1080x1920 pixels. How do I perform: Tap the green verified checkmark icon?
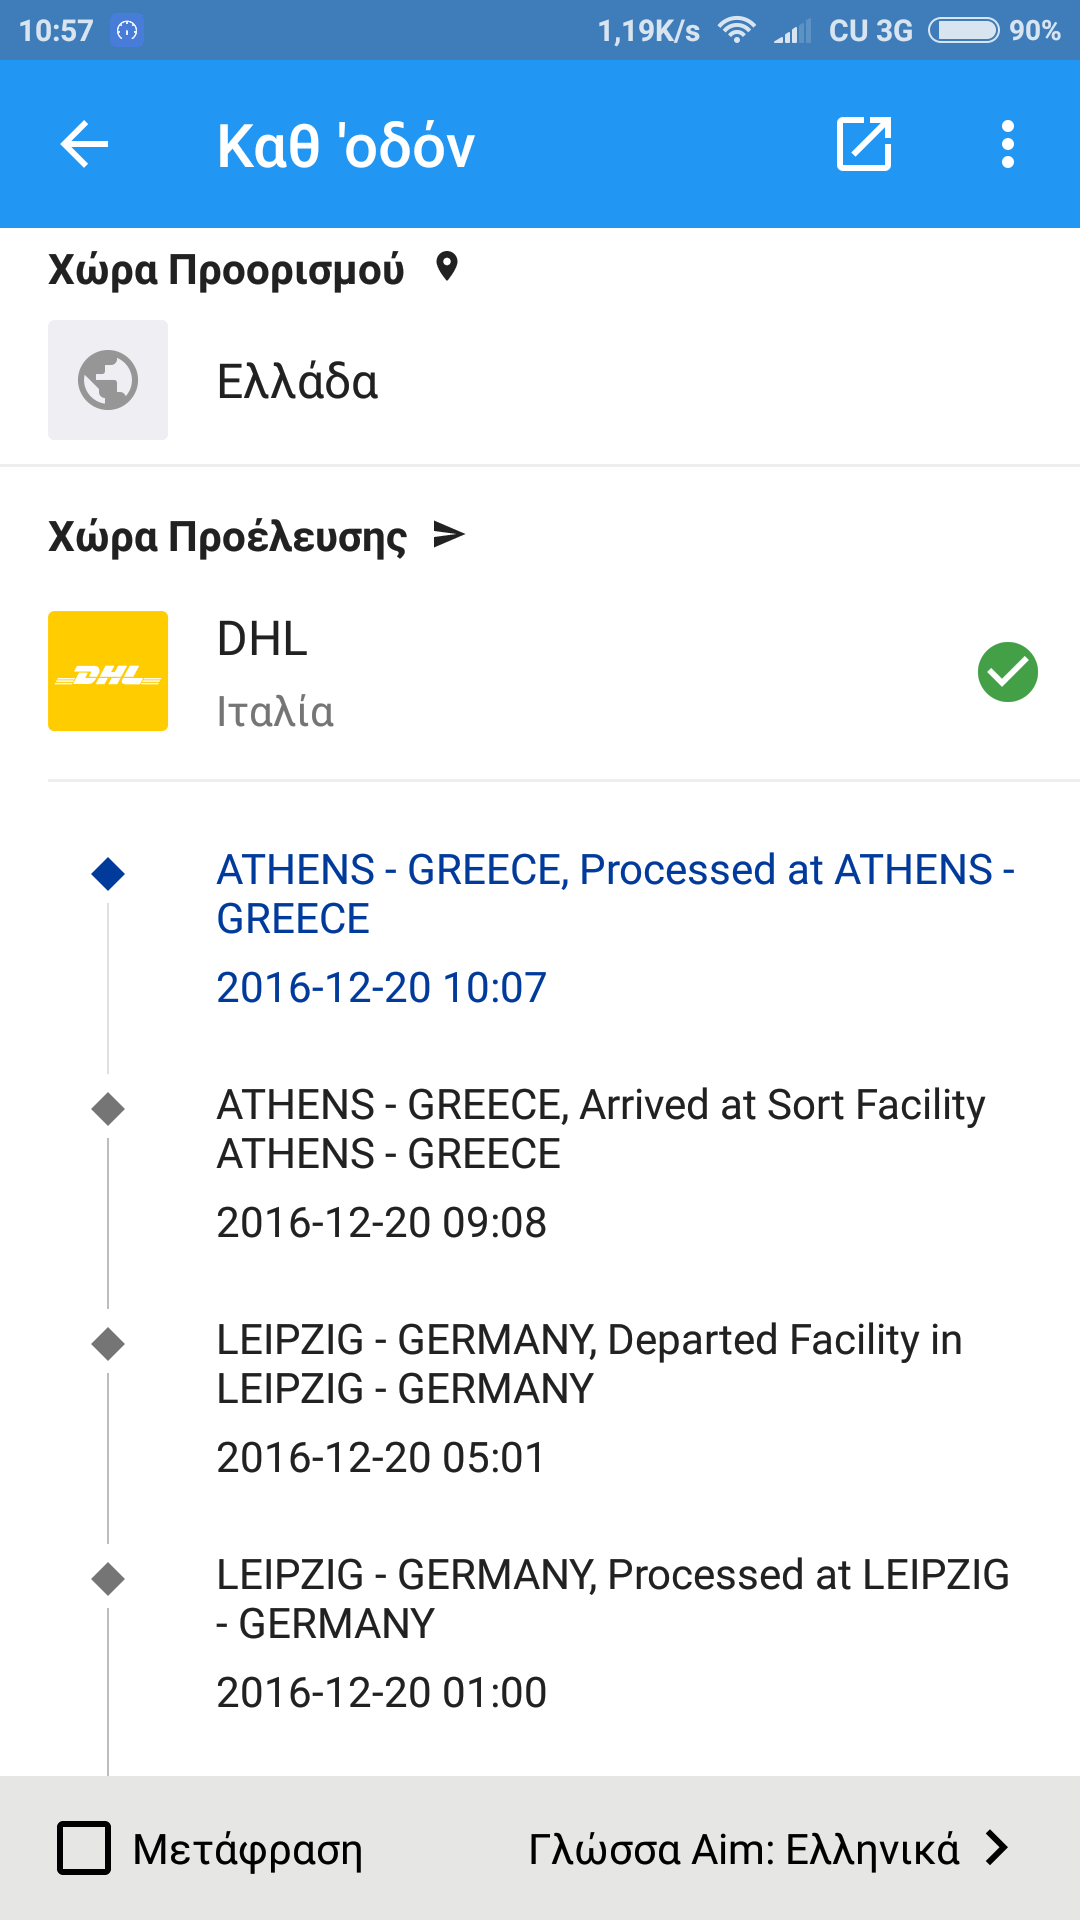pos(1007,672)
